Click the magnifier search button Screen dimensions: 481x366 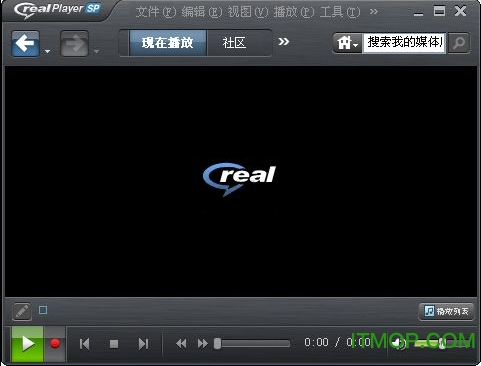[x=459, y=43]
